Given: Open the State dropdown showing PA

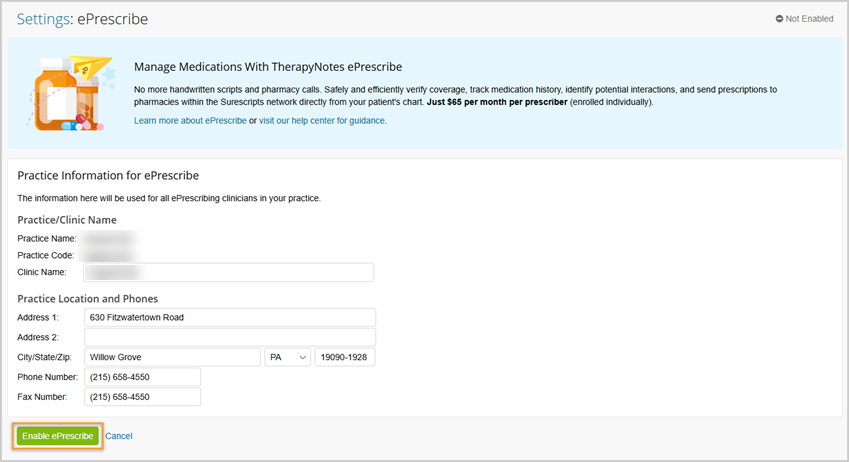Looking at the screenshot, I should [288, 357].
